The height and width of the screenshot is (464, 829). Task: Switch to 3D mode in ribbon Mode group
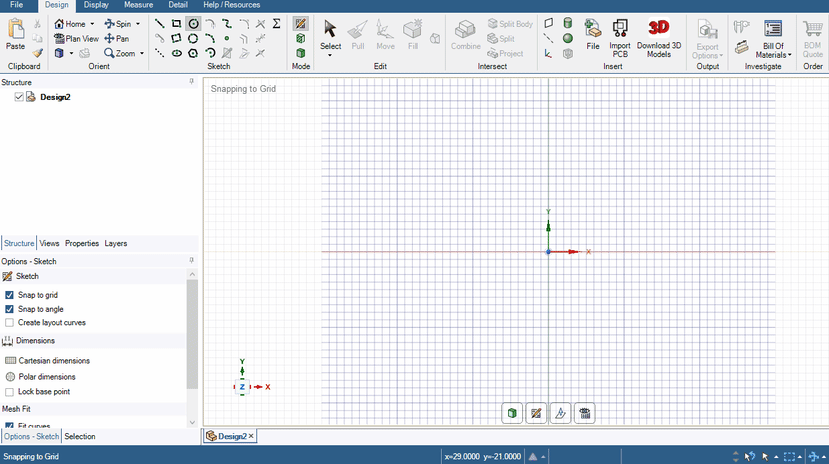[x=300, y=53]
